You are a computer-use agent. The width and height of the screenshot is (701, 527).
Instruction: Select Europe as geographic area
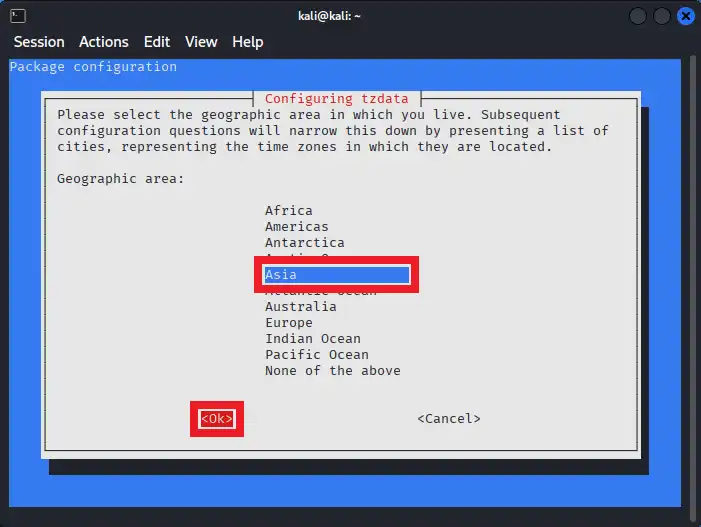tap(289, 323)
